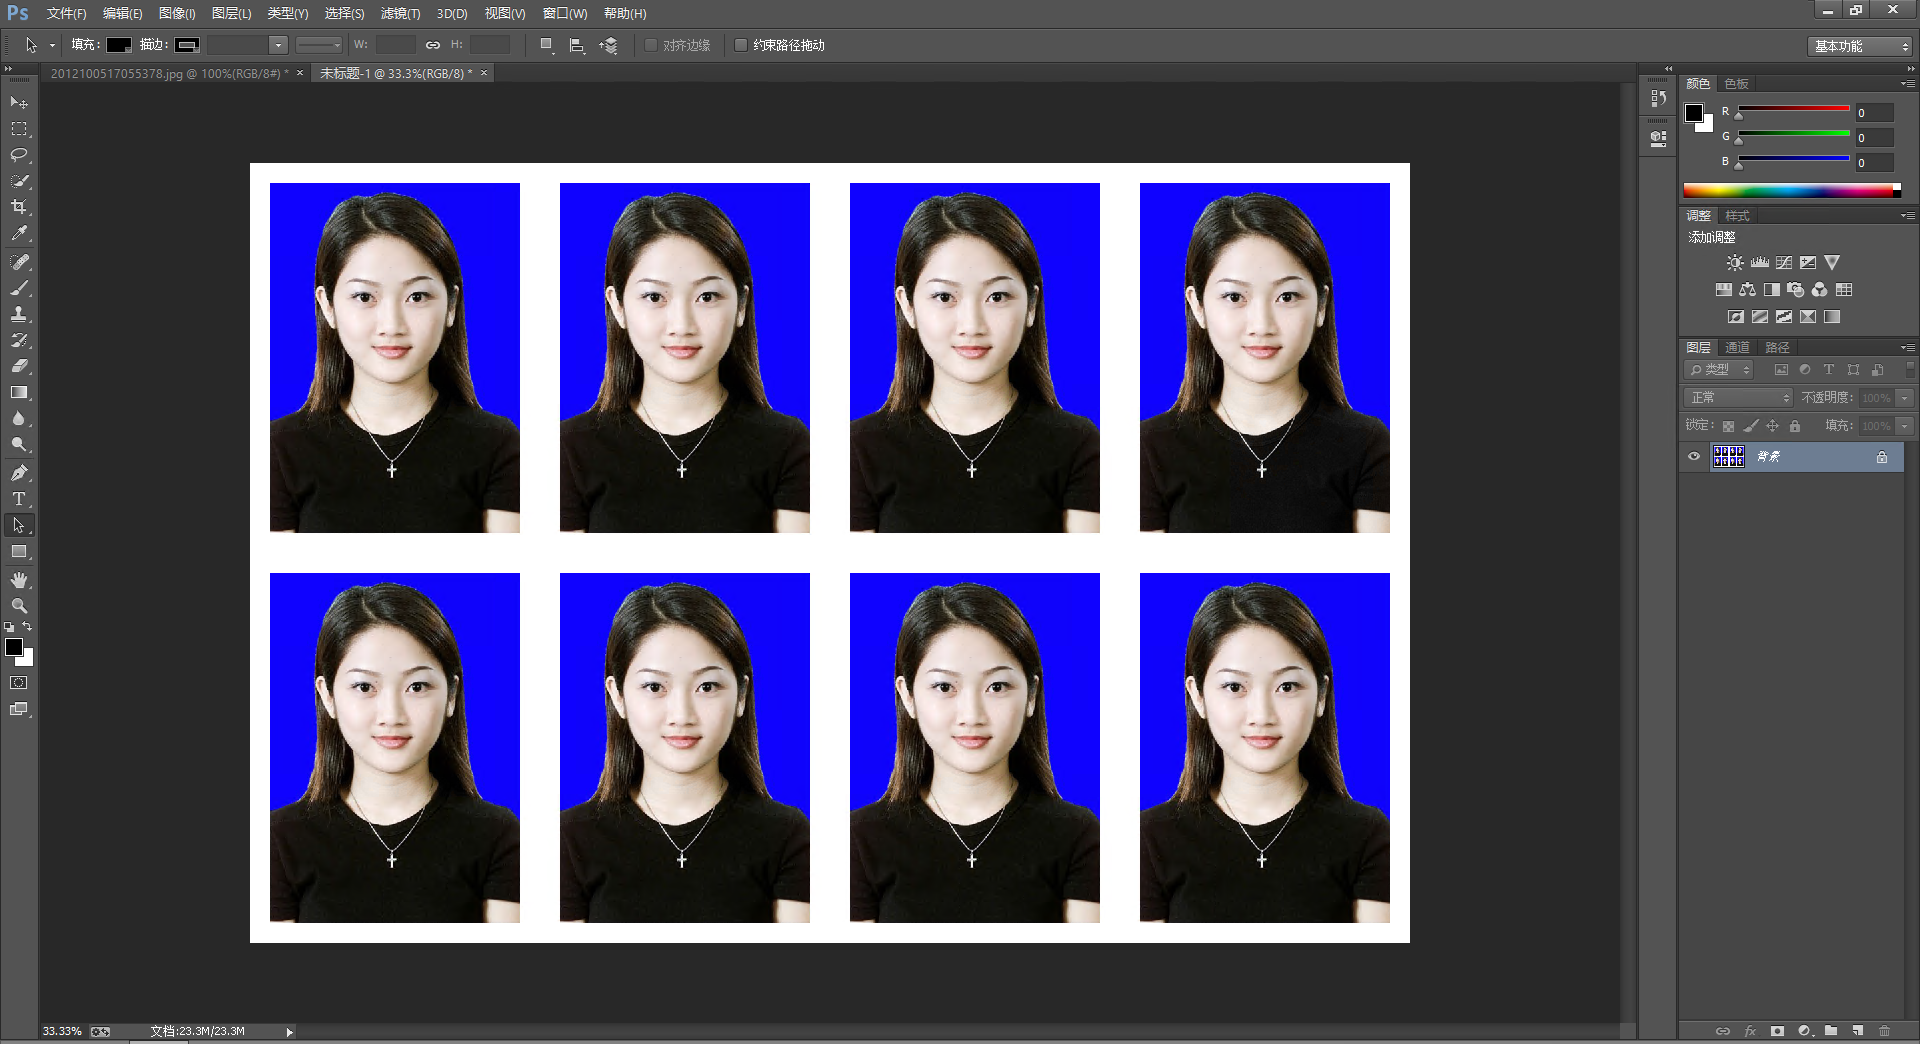Select the Rectangle shape tool

pyautogui.click(x=19, y=552)
